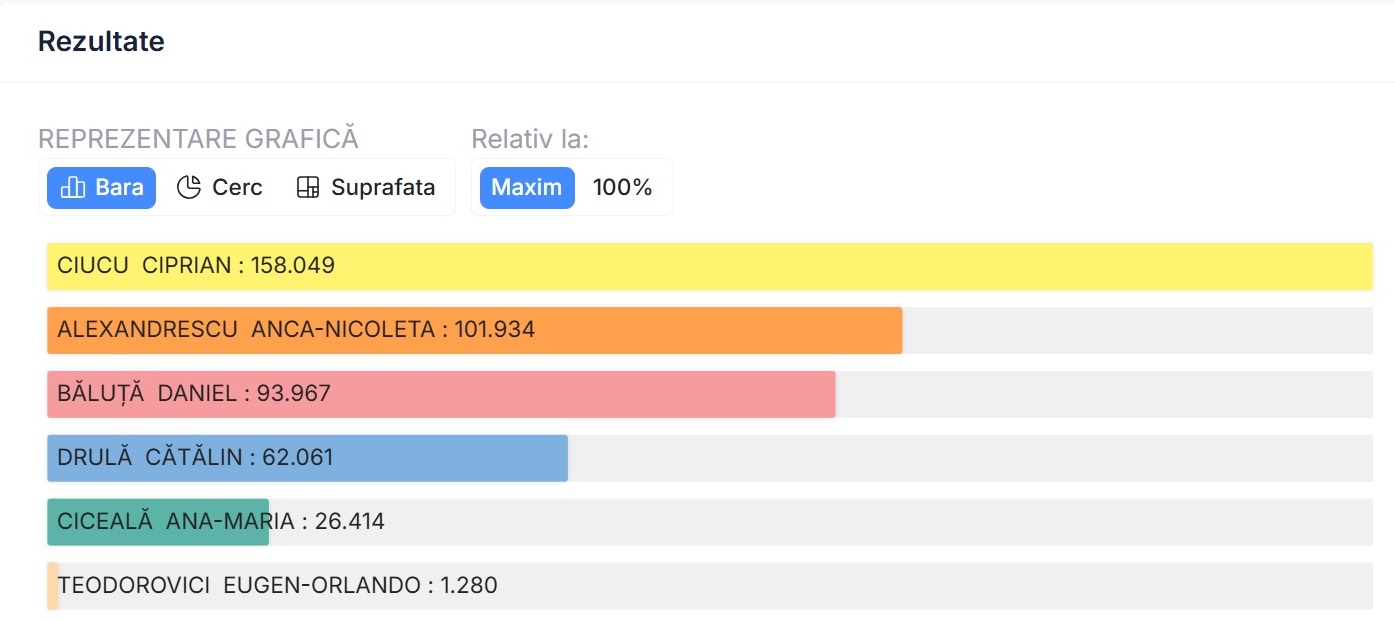Image resolution: width=1395 pixels, height=621 pixels.
Task: Switch chart view to Cerc
Action: pyautogui.click(x=220, y=187)
